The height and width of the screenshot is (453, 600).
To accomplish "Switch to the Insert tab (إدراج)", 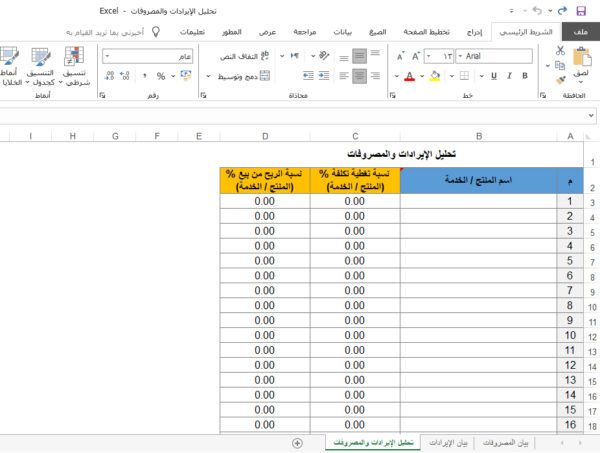I will click(x=474, y=32).
